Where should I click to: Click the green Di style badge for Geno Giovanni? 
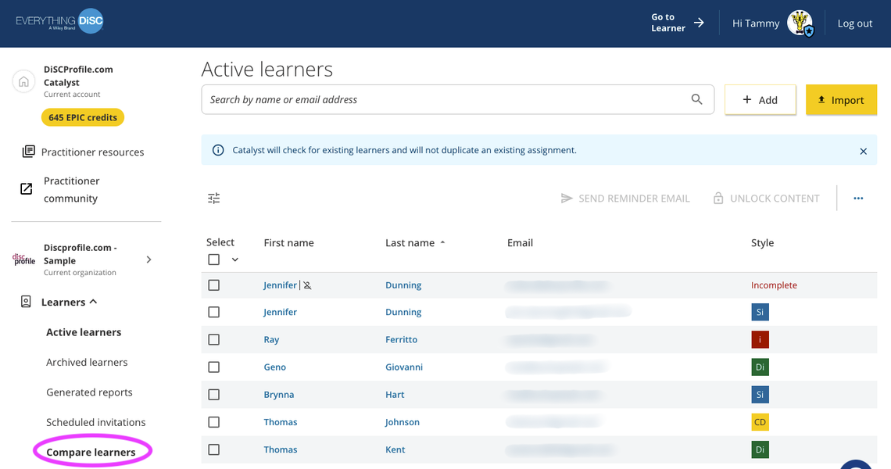[760, 367]
